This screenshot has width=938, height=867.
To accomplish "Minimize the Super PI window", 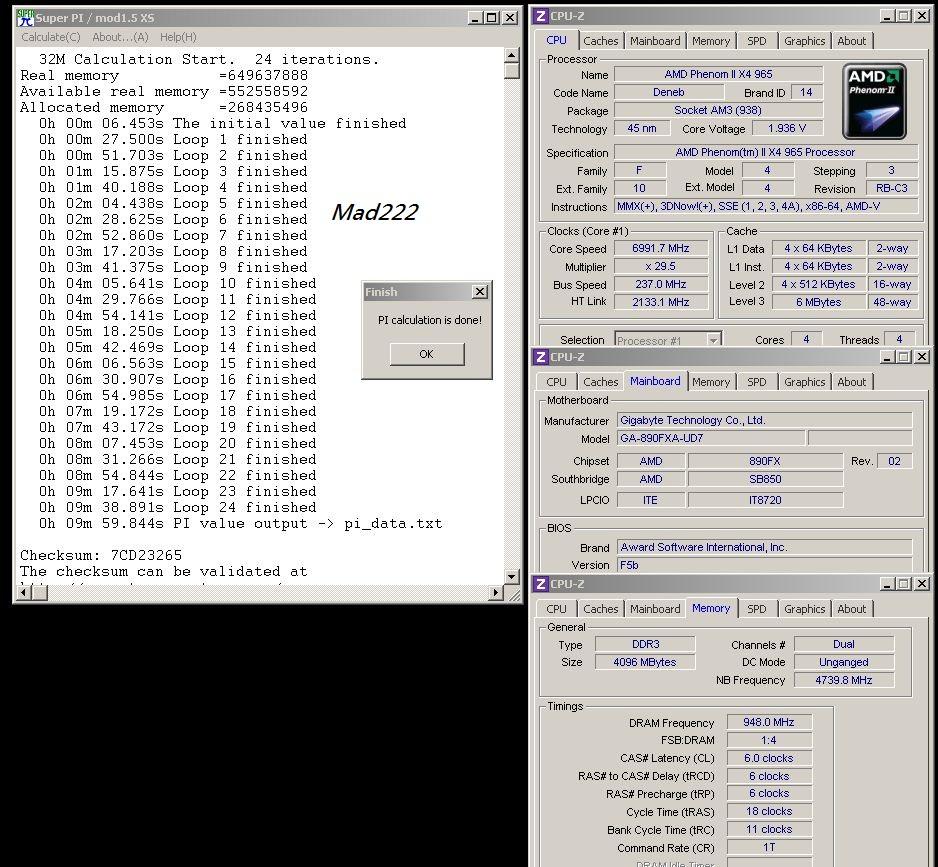I will click(474, 18).
